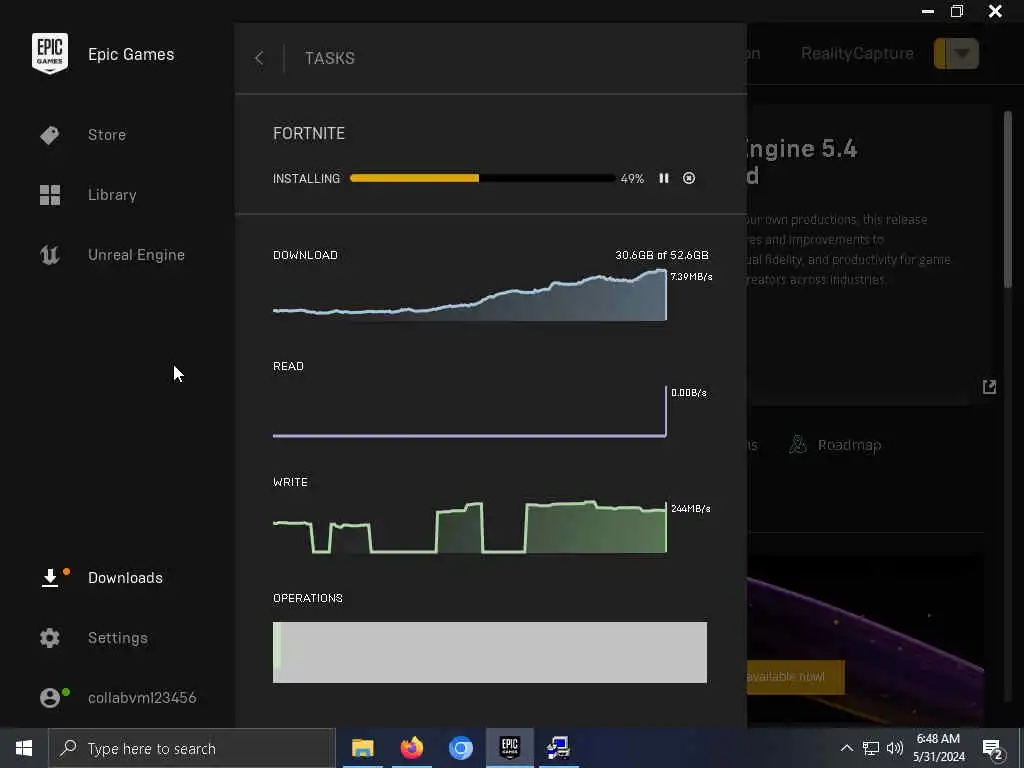Show hidden system tray icons
Viewport: 1024px width, 768px height.
coord(846,748)
